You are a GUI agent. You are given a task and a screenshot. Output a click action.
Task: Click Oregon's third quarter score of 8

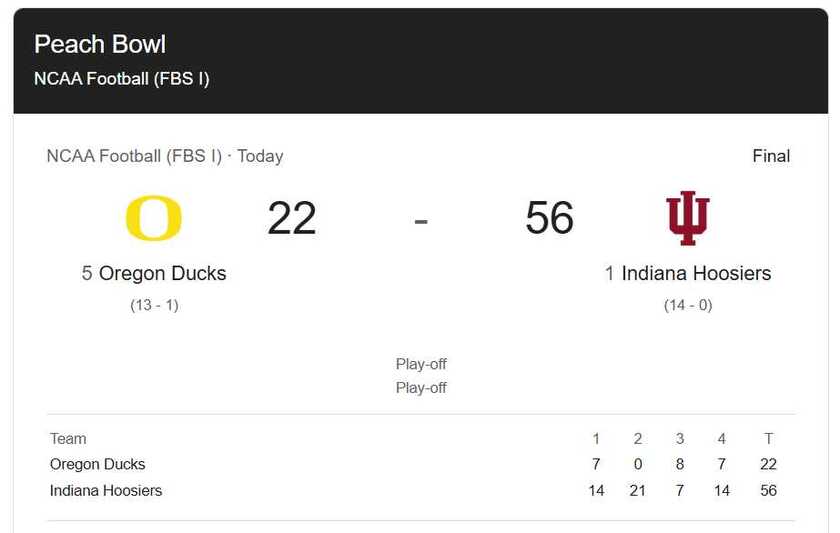coord(680,464)
